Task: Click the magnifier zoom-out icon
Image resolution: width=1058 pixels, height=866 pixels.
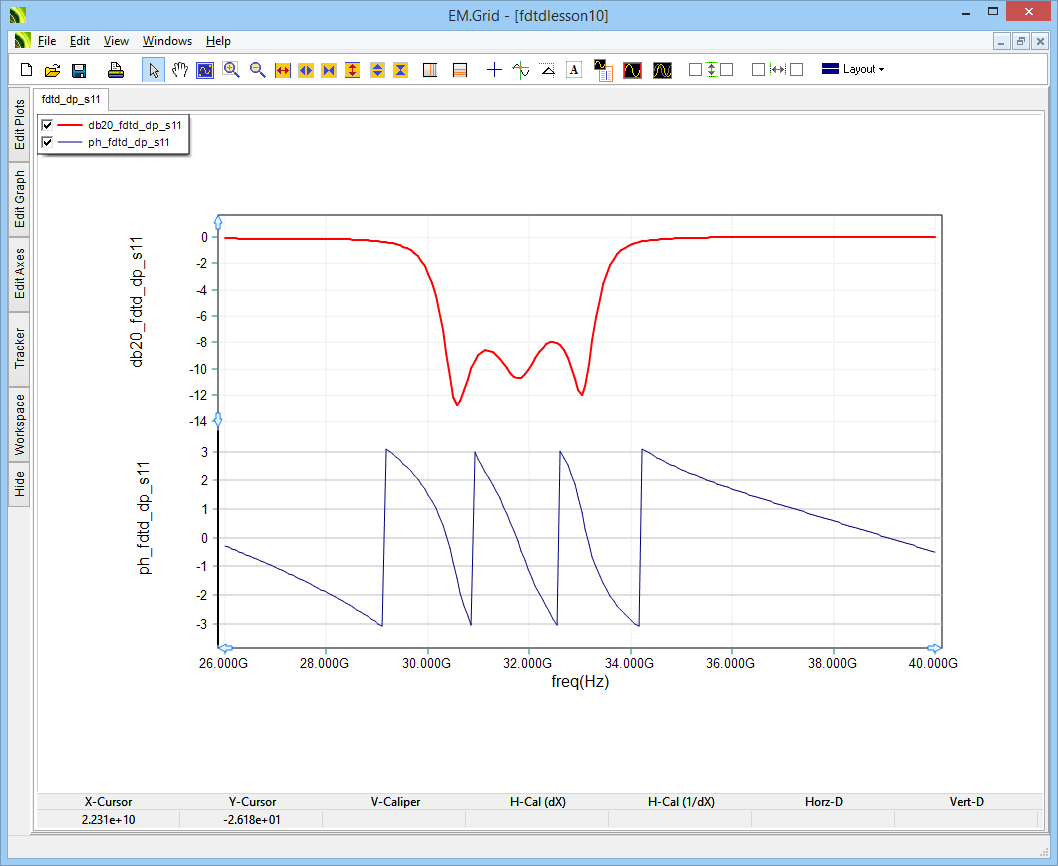Action: point(257,70)
